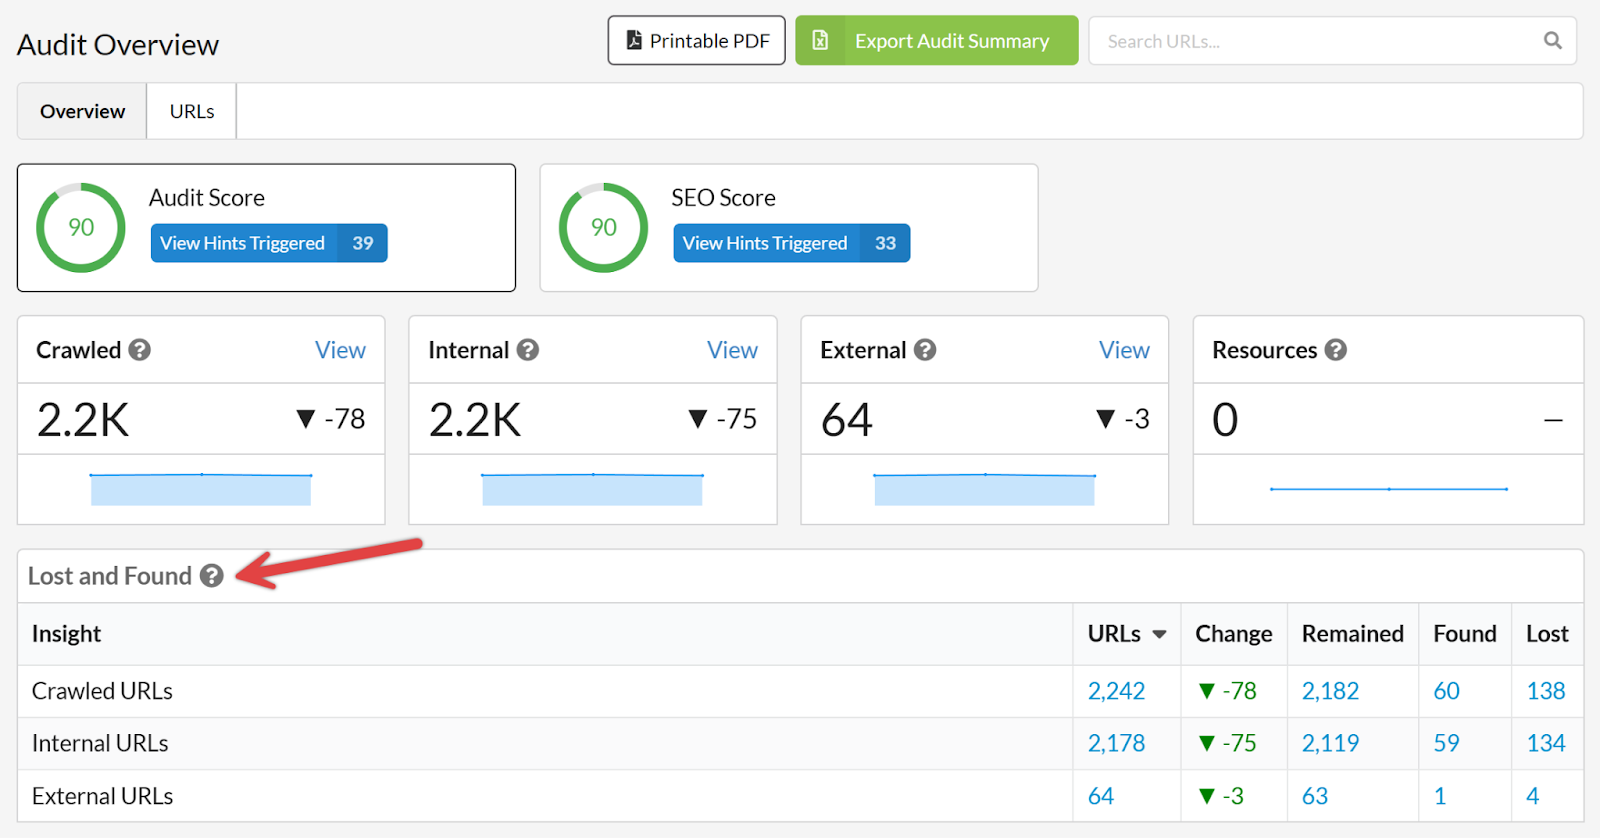
Task: Click the Crawled trend sparkline chart
Action: (201, 489)
